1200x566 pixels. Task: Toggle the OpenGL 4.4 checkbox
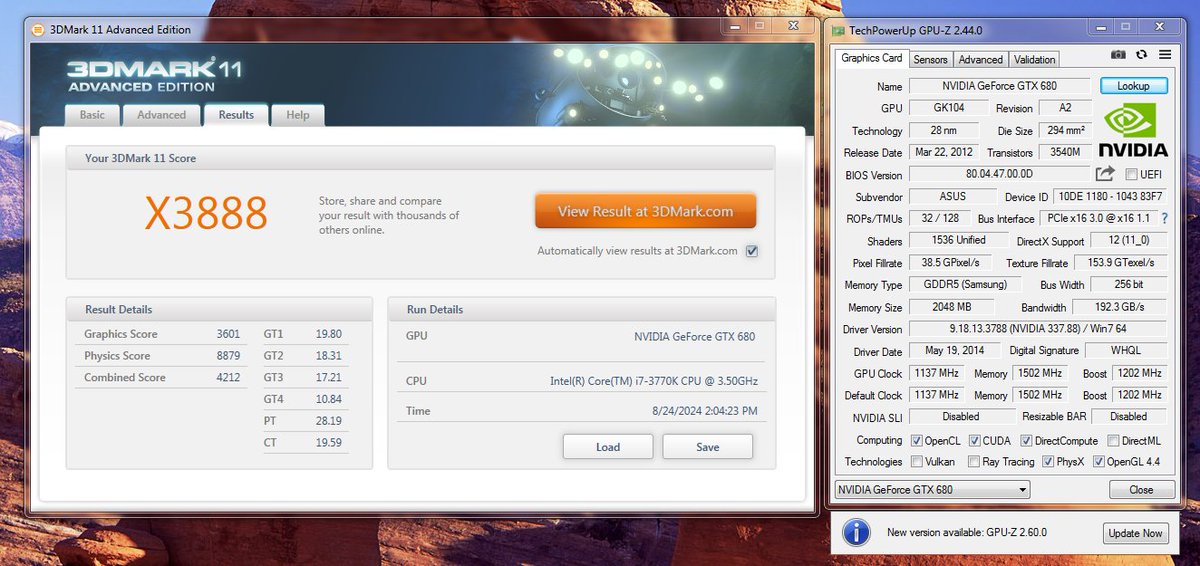(x=1099, y=462)
